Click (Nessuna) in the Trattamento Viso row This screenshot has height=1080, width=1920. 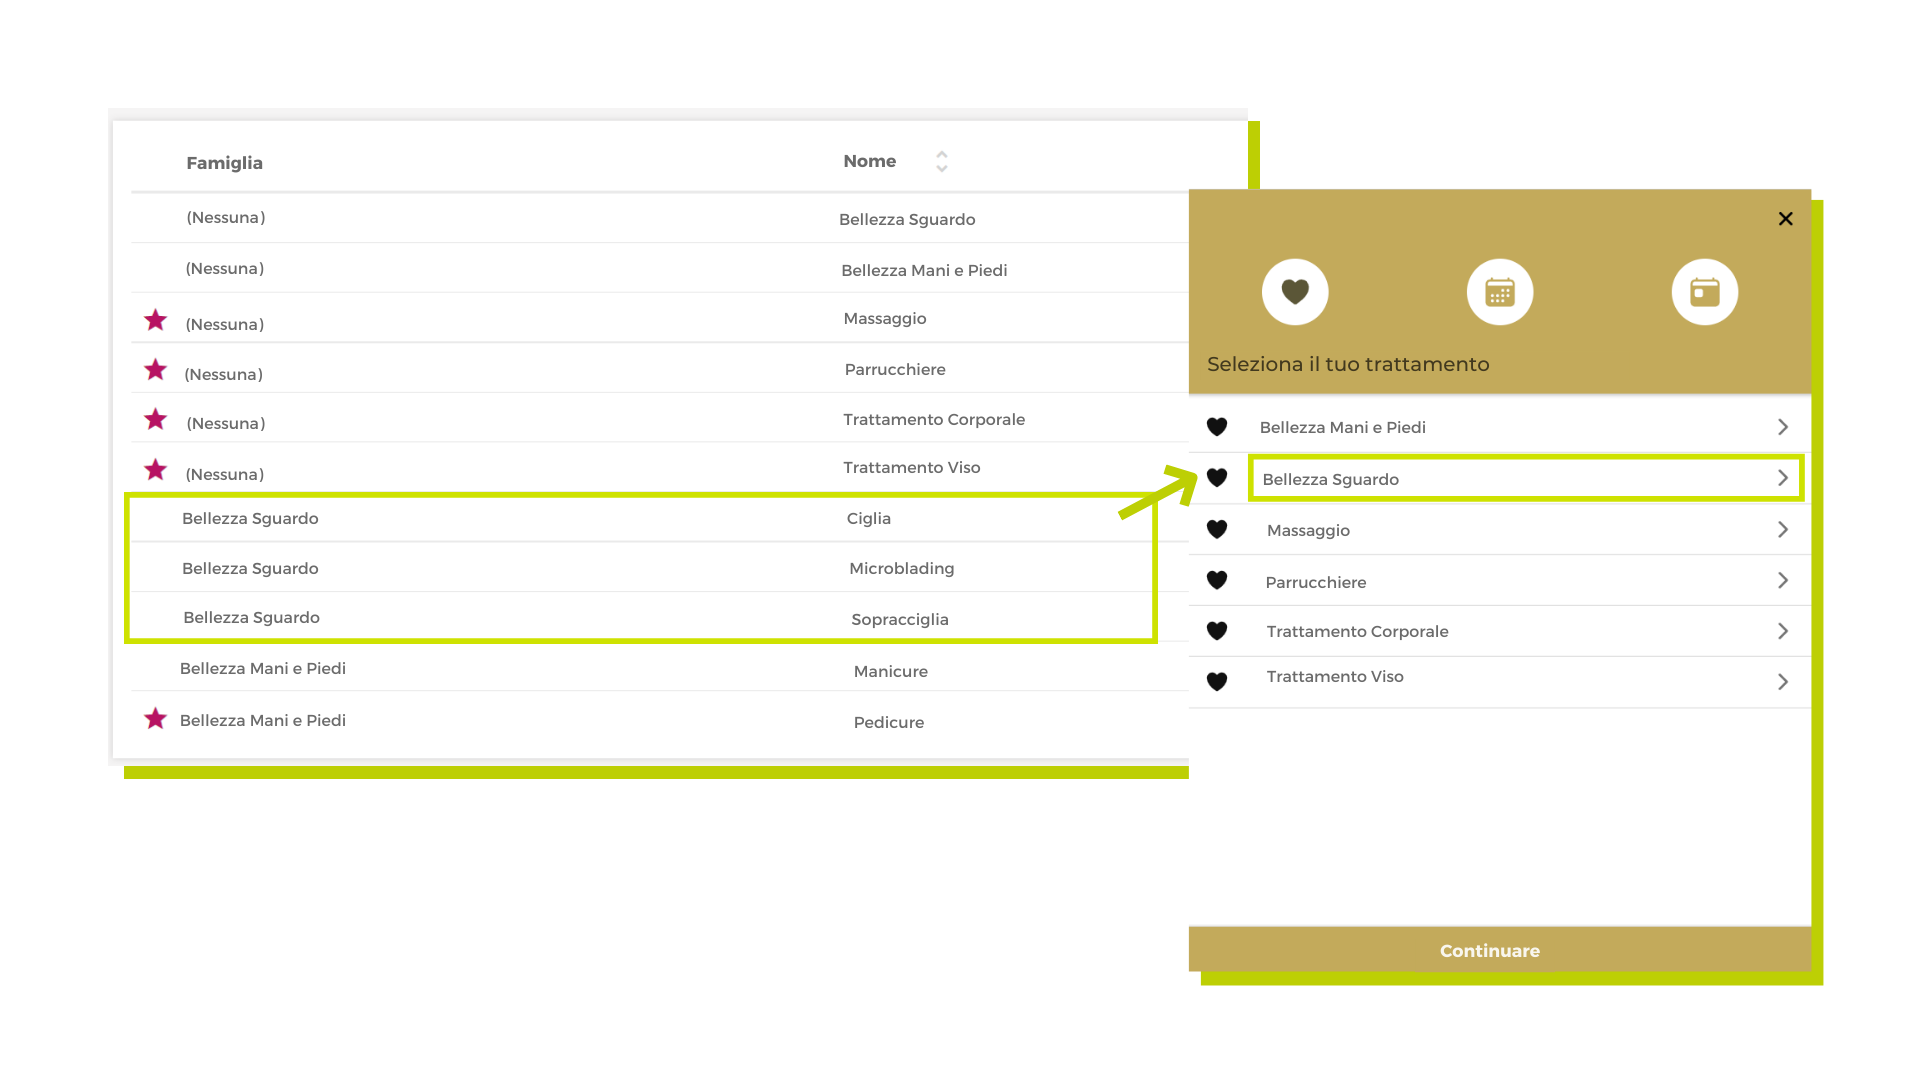click(x=225, y=474)
